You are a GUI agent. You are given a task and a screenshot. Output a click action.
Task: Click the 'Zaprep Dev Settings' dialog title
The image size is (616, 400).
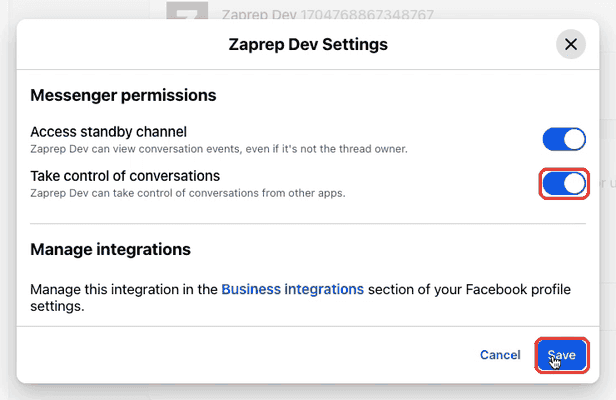coord(308,44)
